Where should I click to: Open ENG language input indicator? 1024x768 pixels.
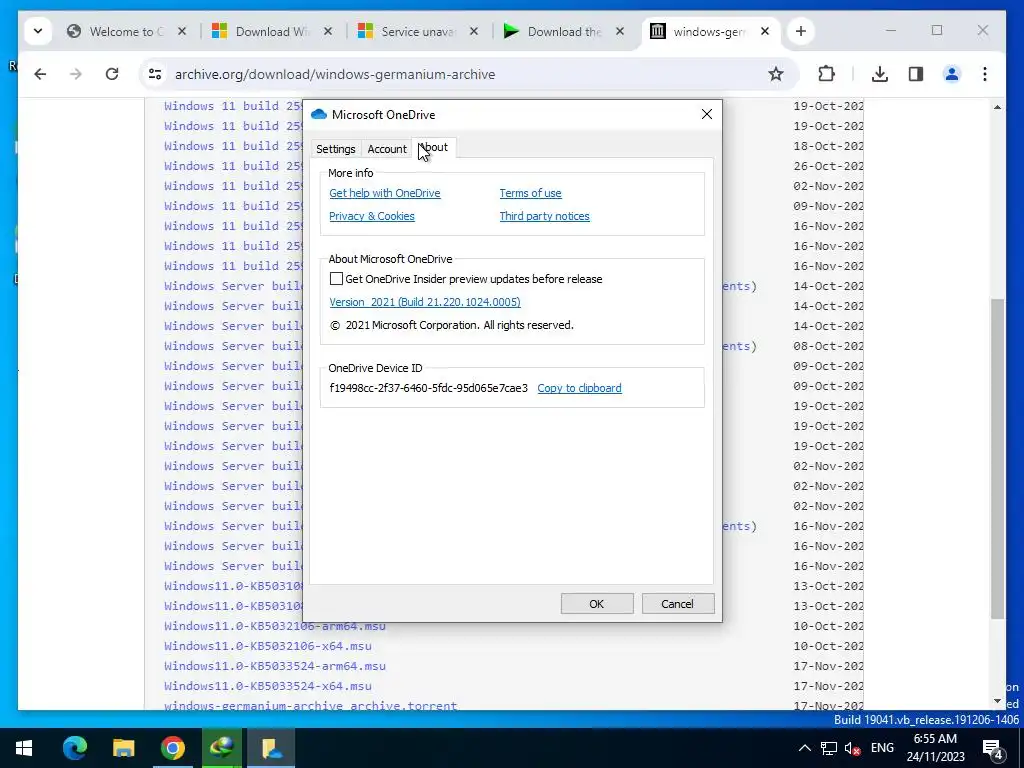pos(882,748)
